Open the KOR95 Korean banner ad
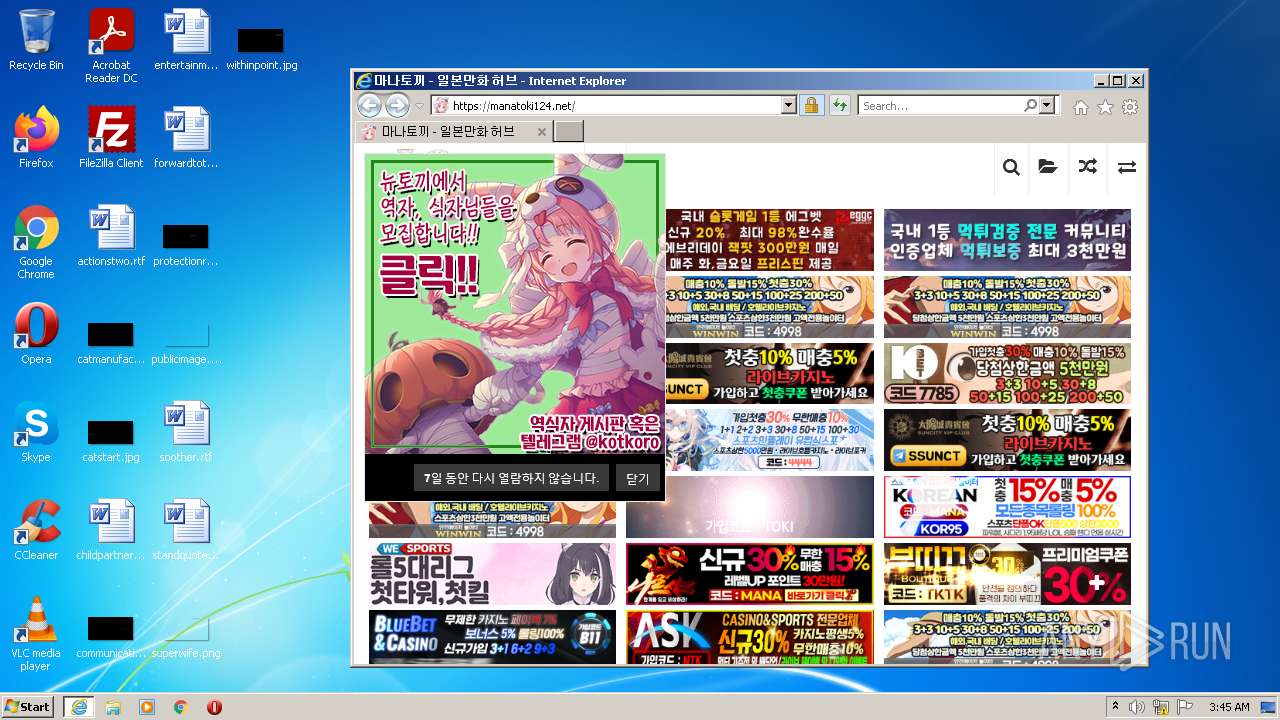The height and width of the screenshot is (720, 1280). tap(1007, 506)
